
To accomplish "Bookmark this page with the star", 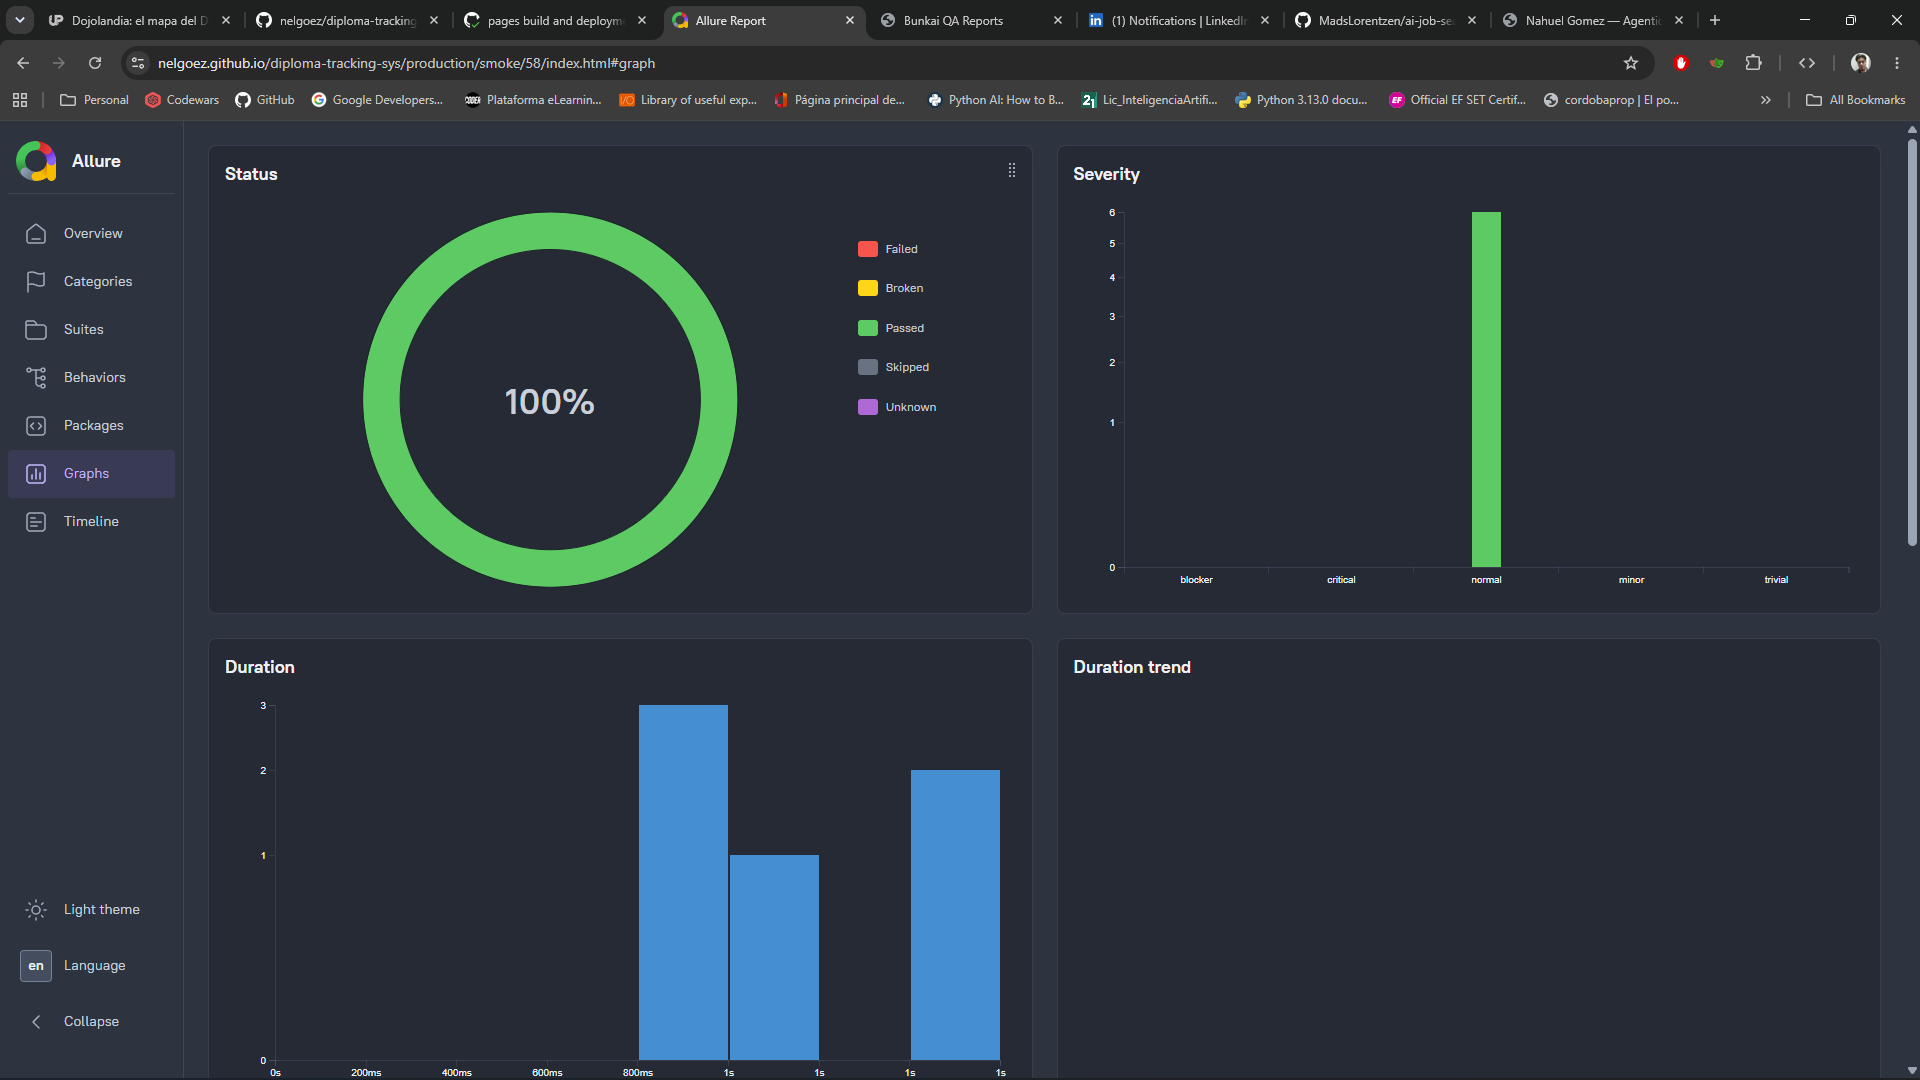I will point(1631,63).
